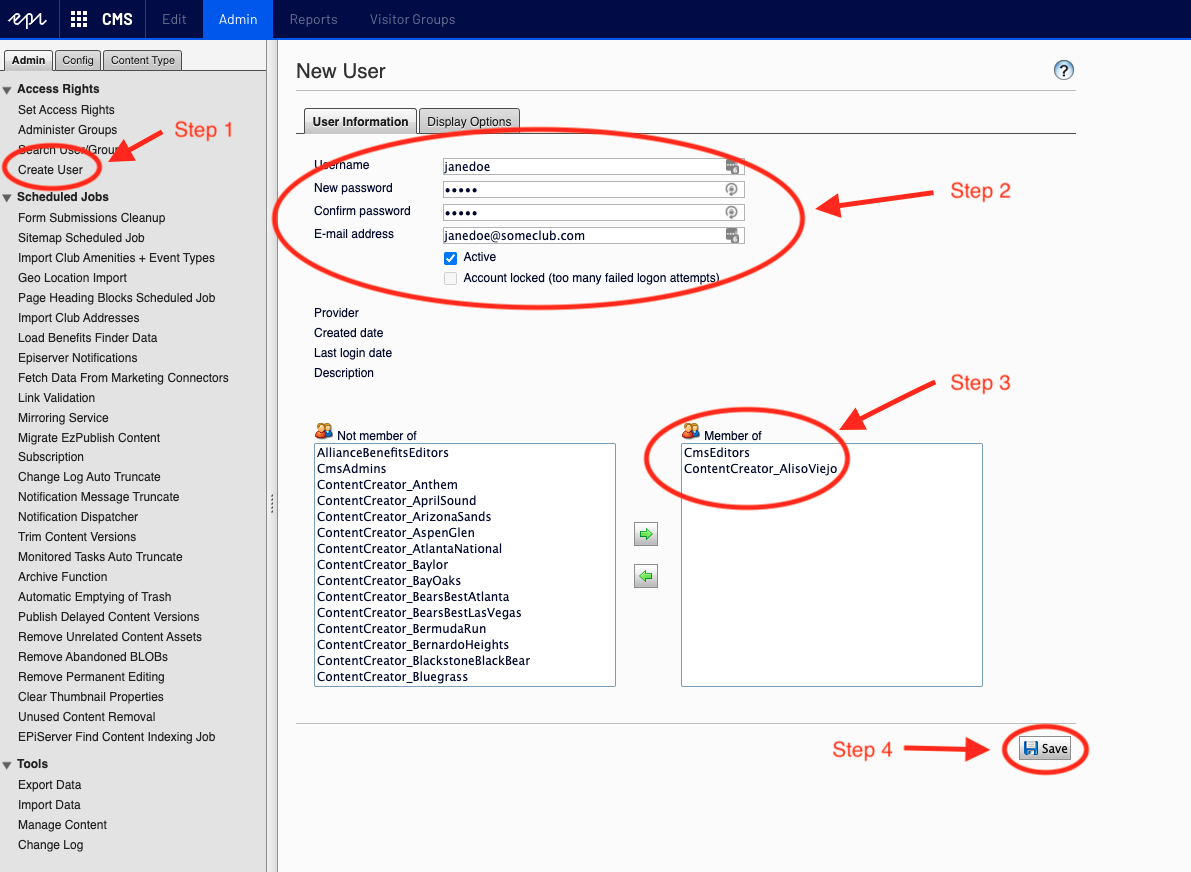This screenshot has height=872, width=1191.
Task: Click the Member of group icon
Action: coord(690,431)
